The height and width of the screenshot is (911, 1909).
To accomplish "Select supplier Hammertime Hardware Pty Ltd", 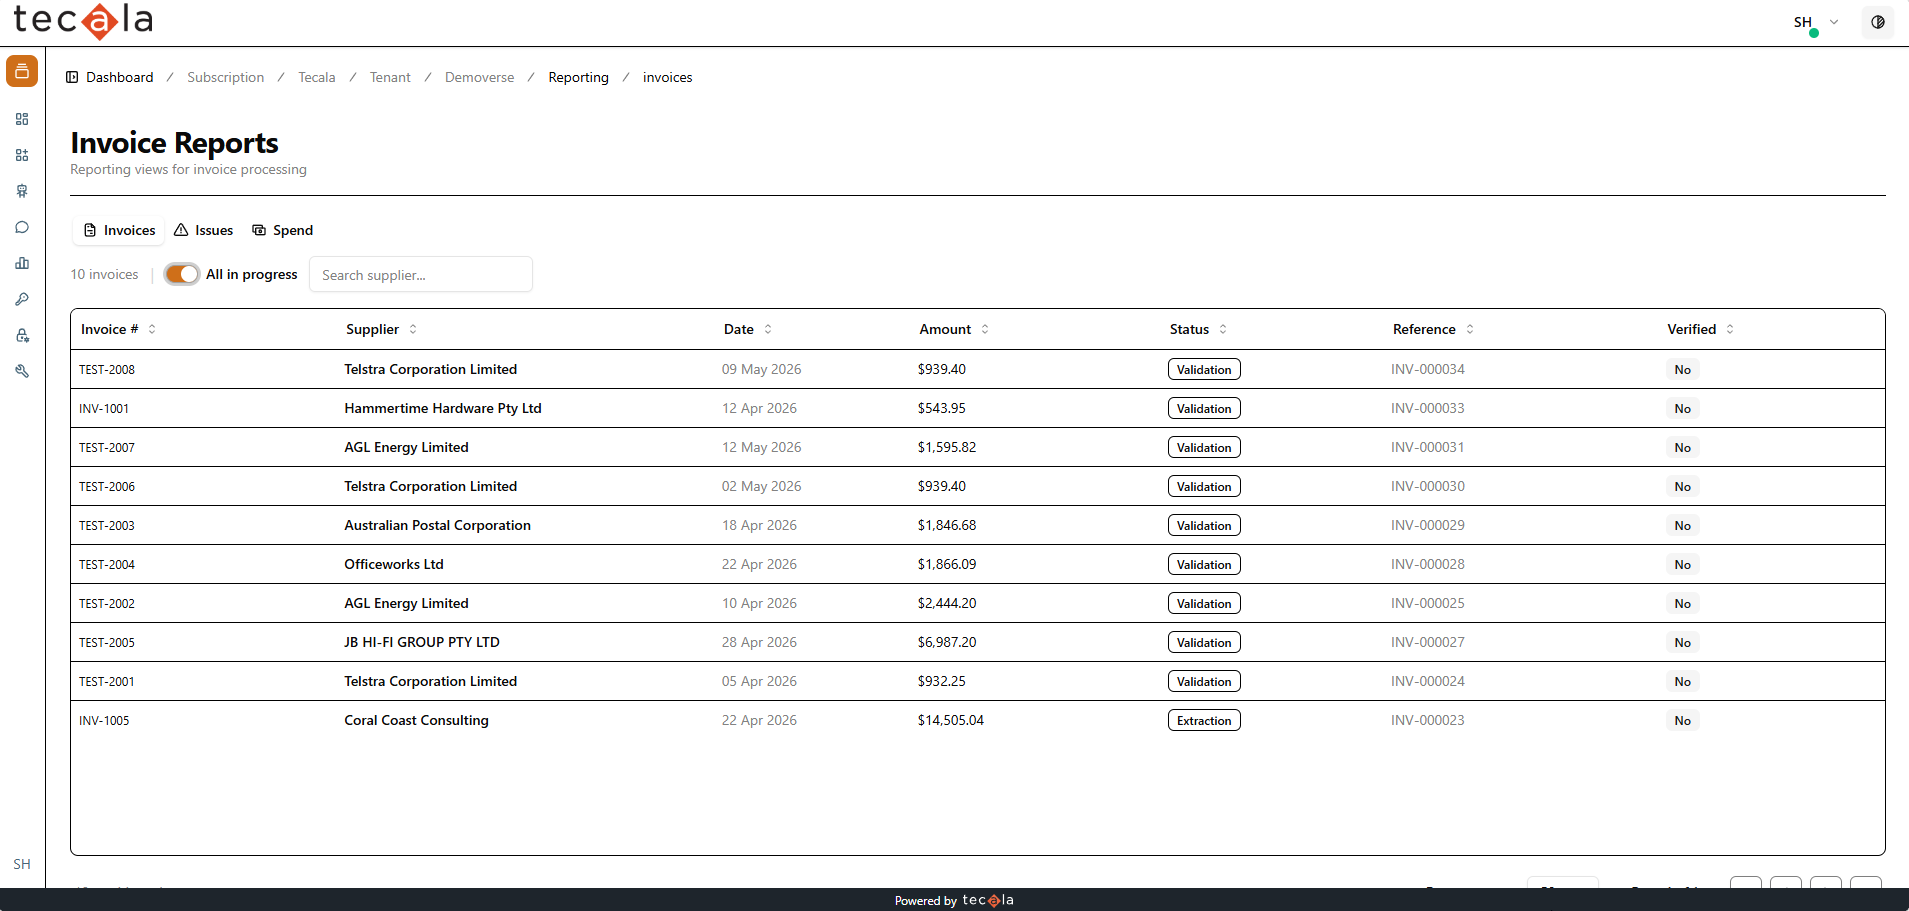I will (x=443, y=408).
